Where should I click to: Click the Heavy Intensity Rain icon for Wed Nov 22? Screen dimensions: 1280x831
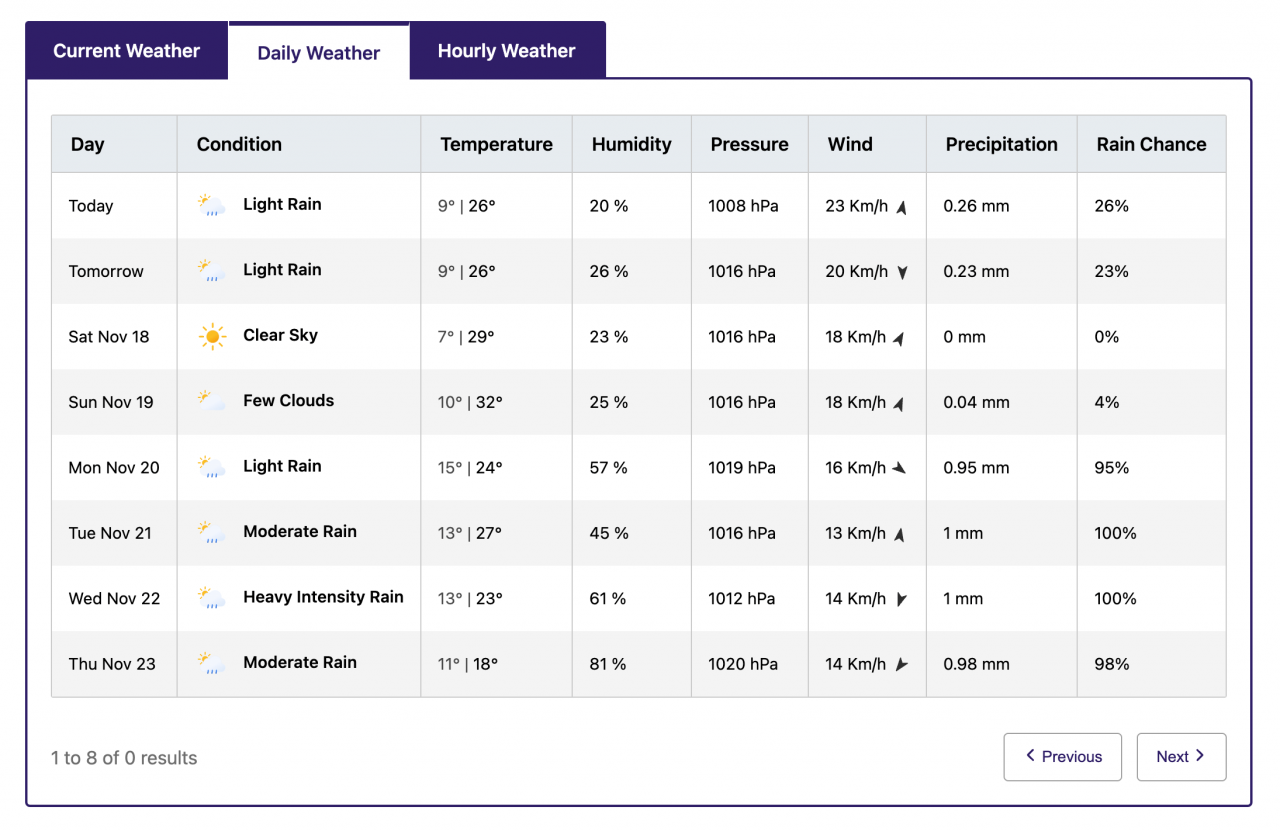[x=211, y=597]
